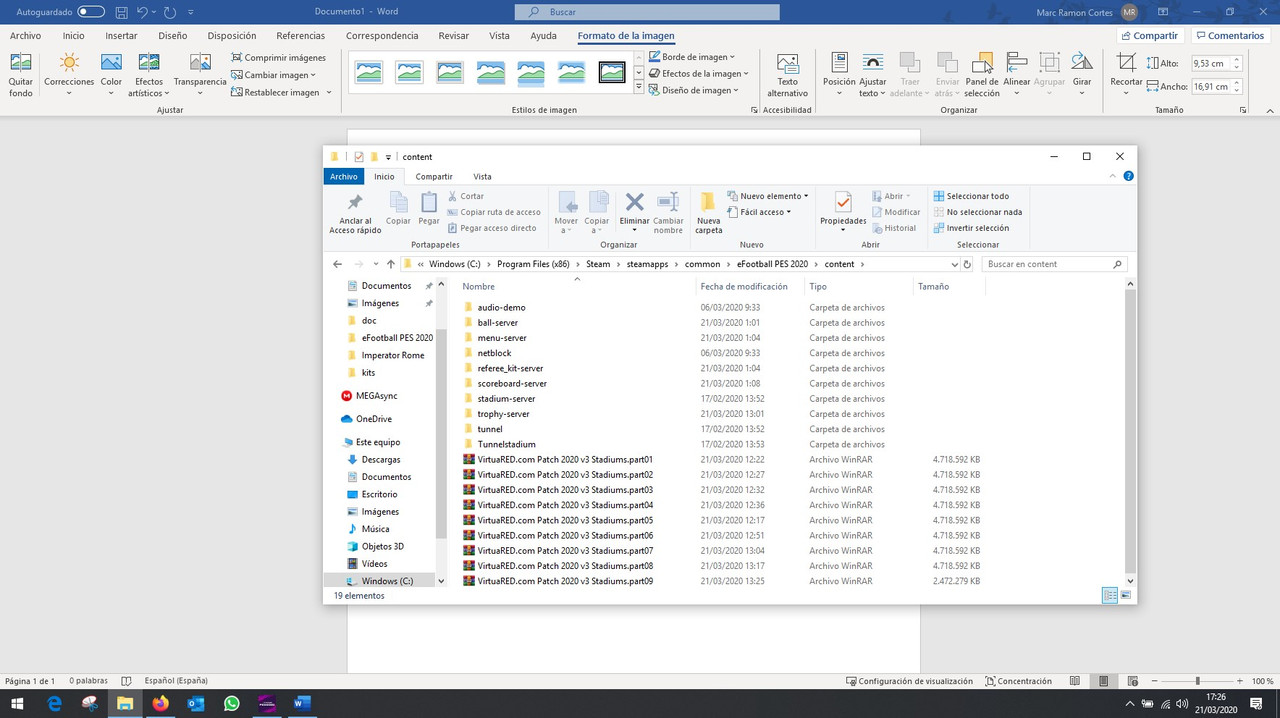
Task: Click Explorer up-one-level arrow
Action: tap(390, 264)
